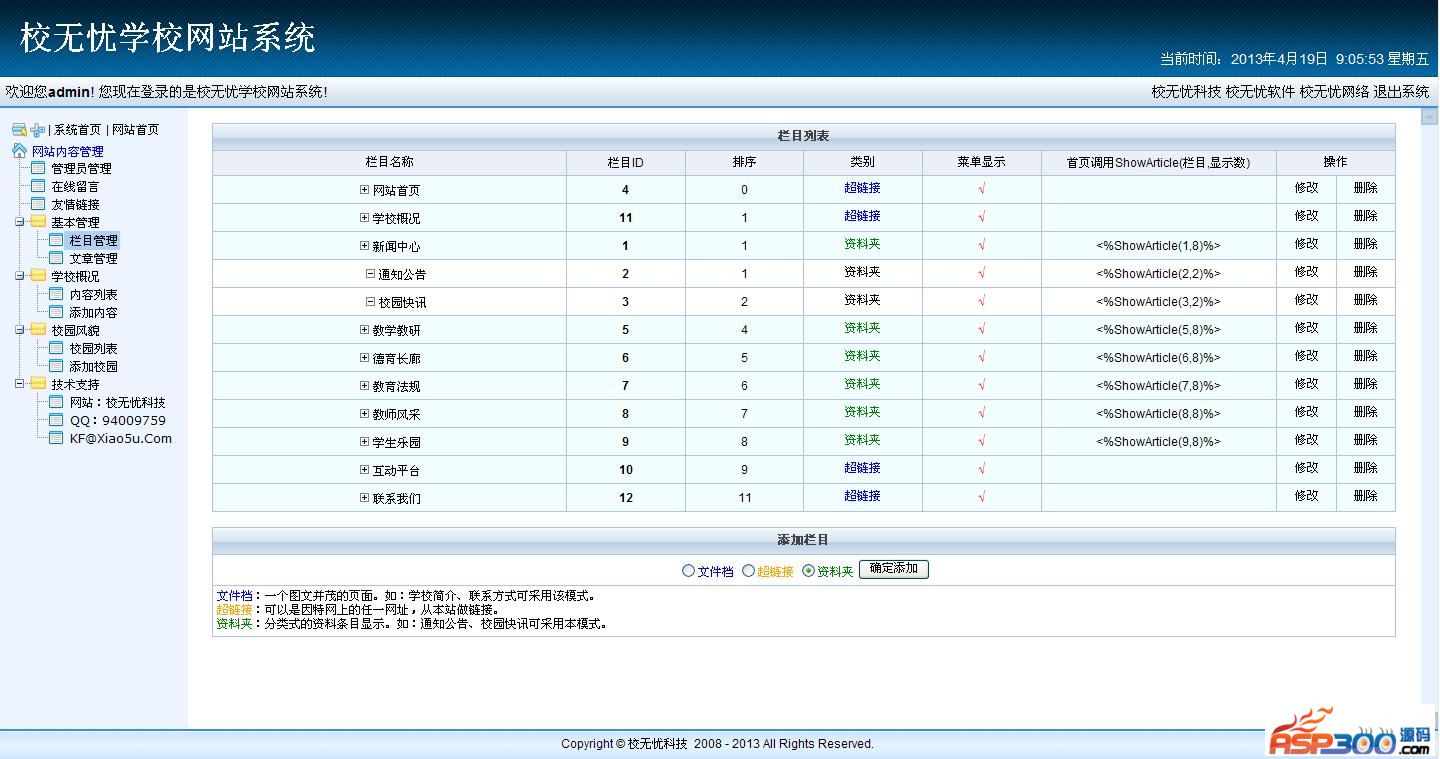Collapse the 技术支持 tree node
Viewport: 1440px width, 759px height.
pos(19,384)
